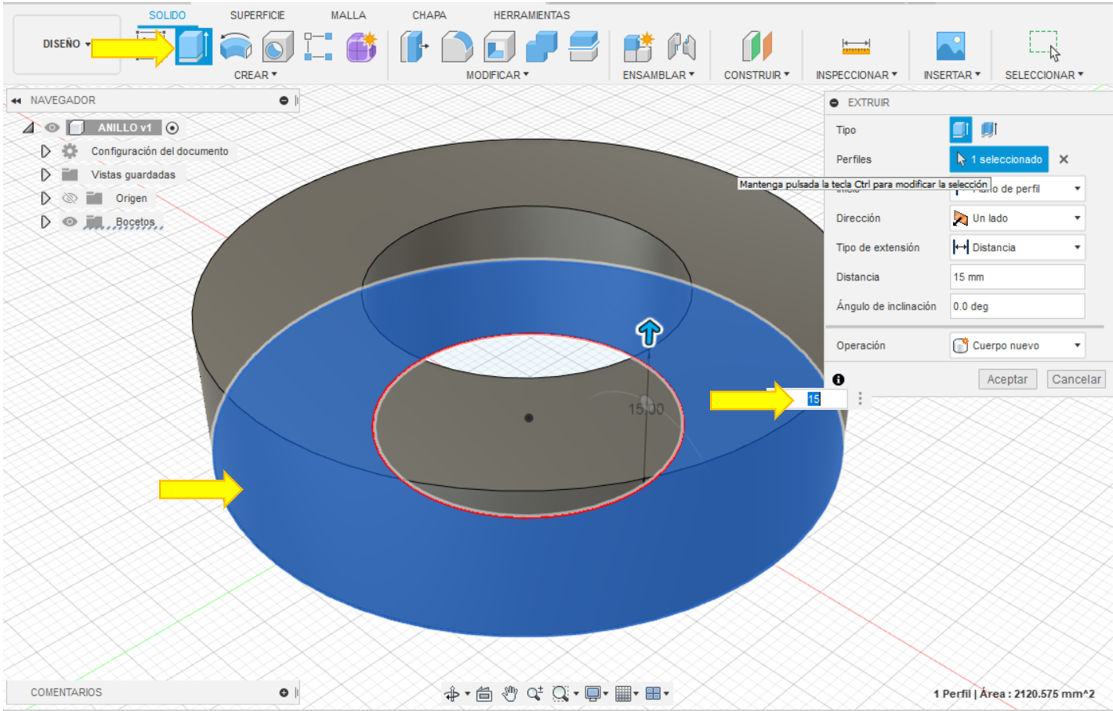The image size is (1113, 711).
Task: Open the CREAR menu
Action: click(x=256, y=75)
